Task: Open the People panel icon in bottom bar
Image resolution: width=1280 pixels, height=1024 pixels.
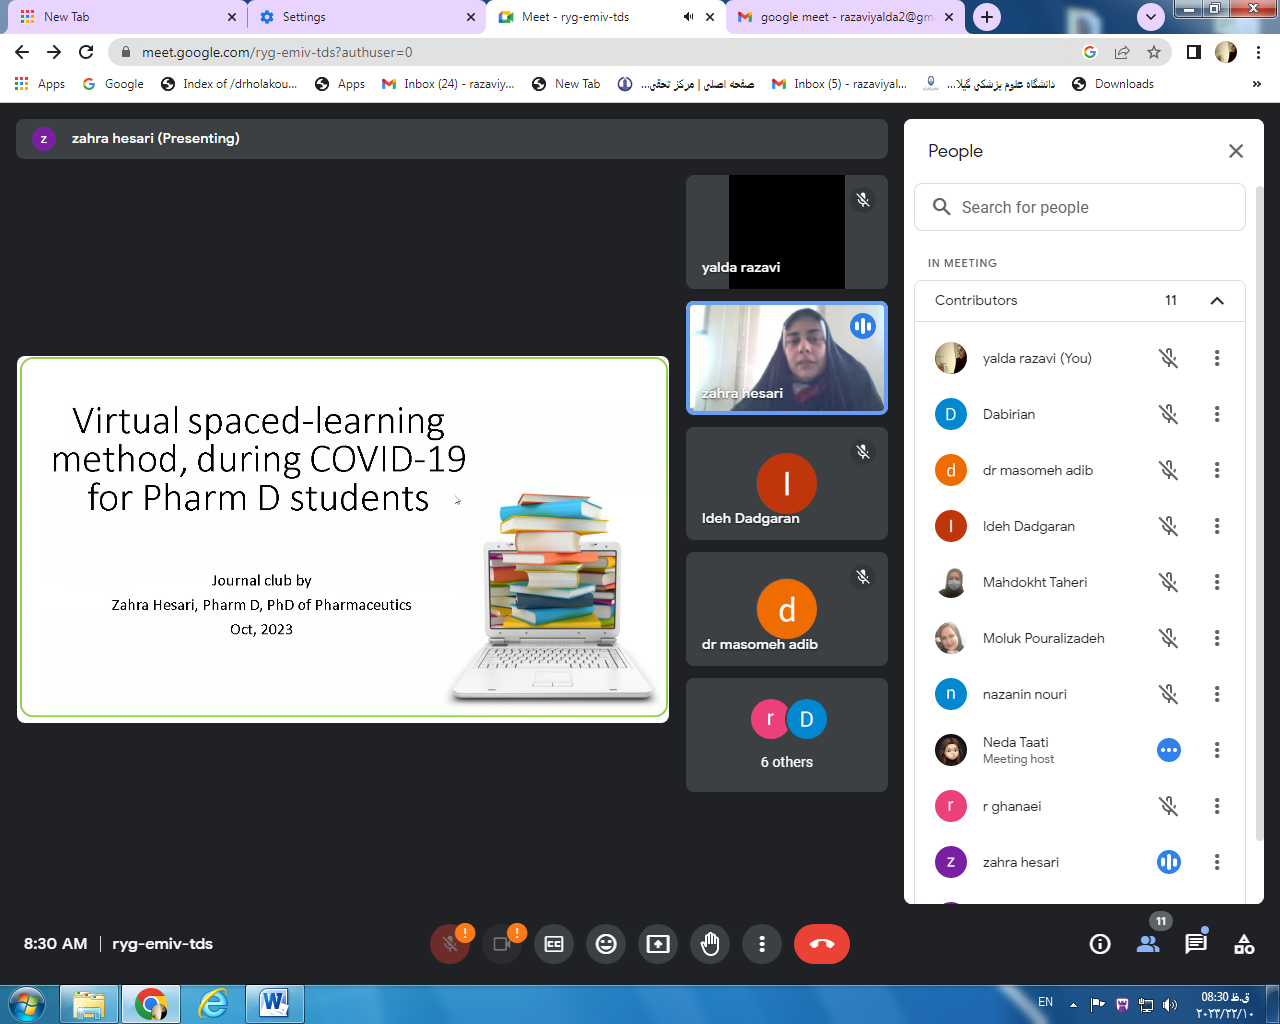Action: point(1148,944)
